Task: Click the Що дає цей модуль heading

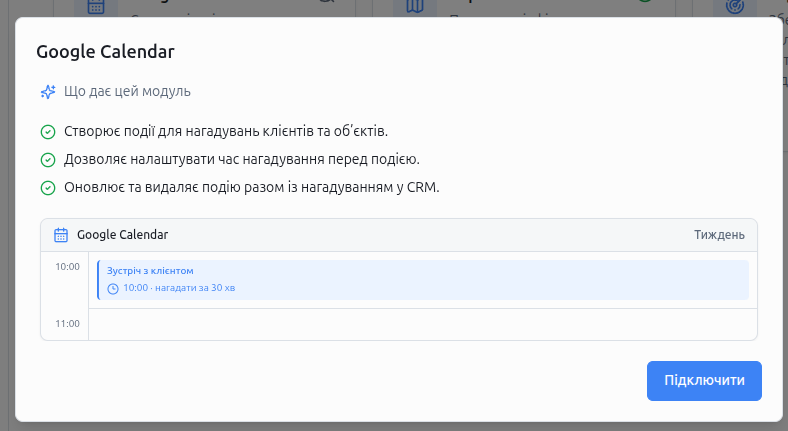Action: point(127,91)
